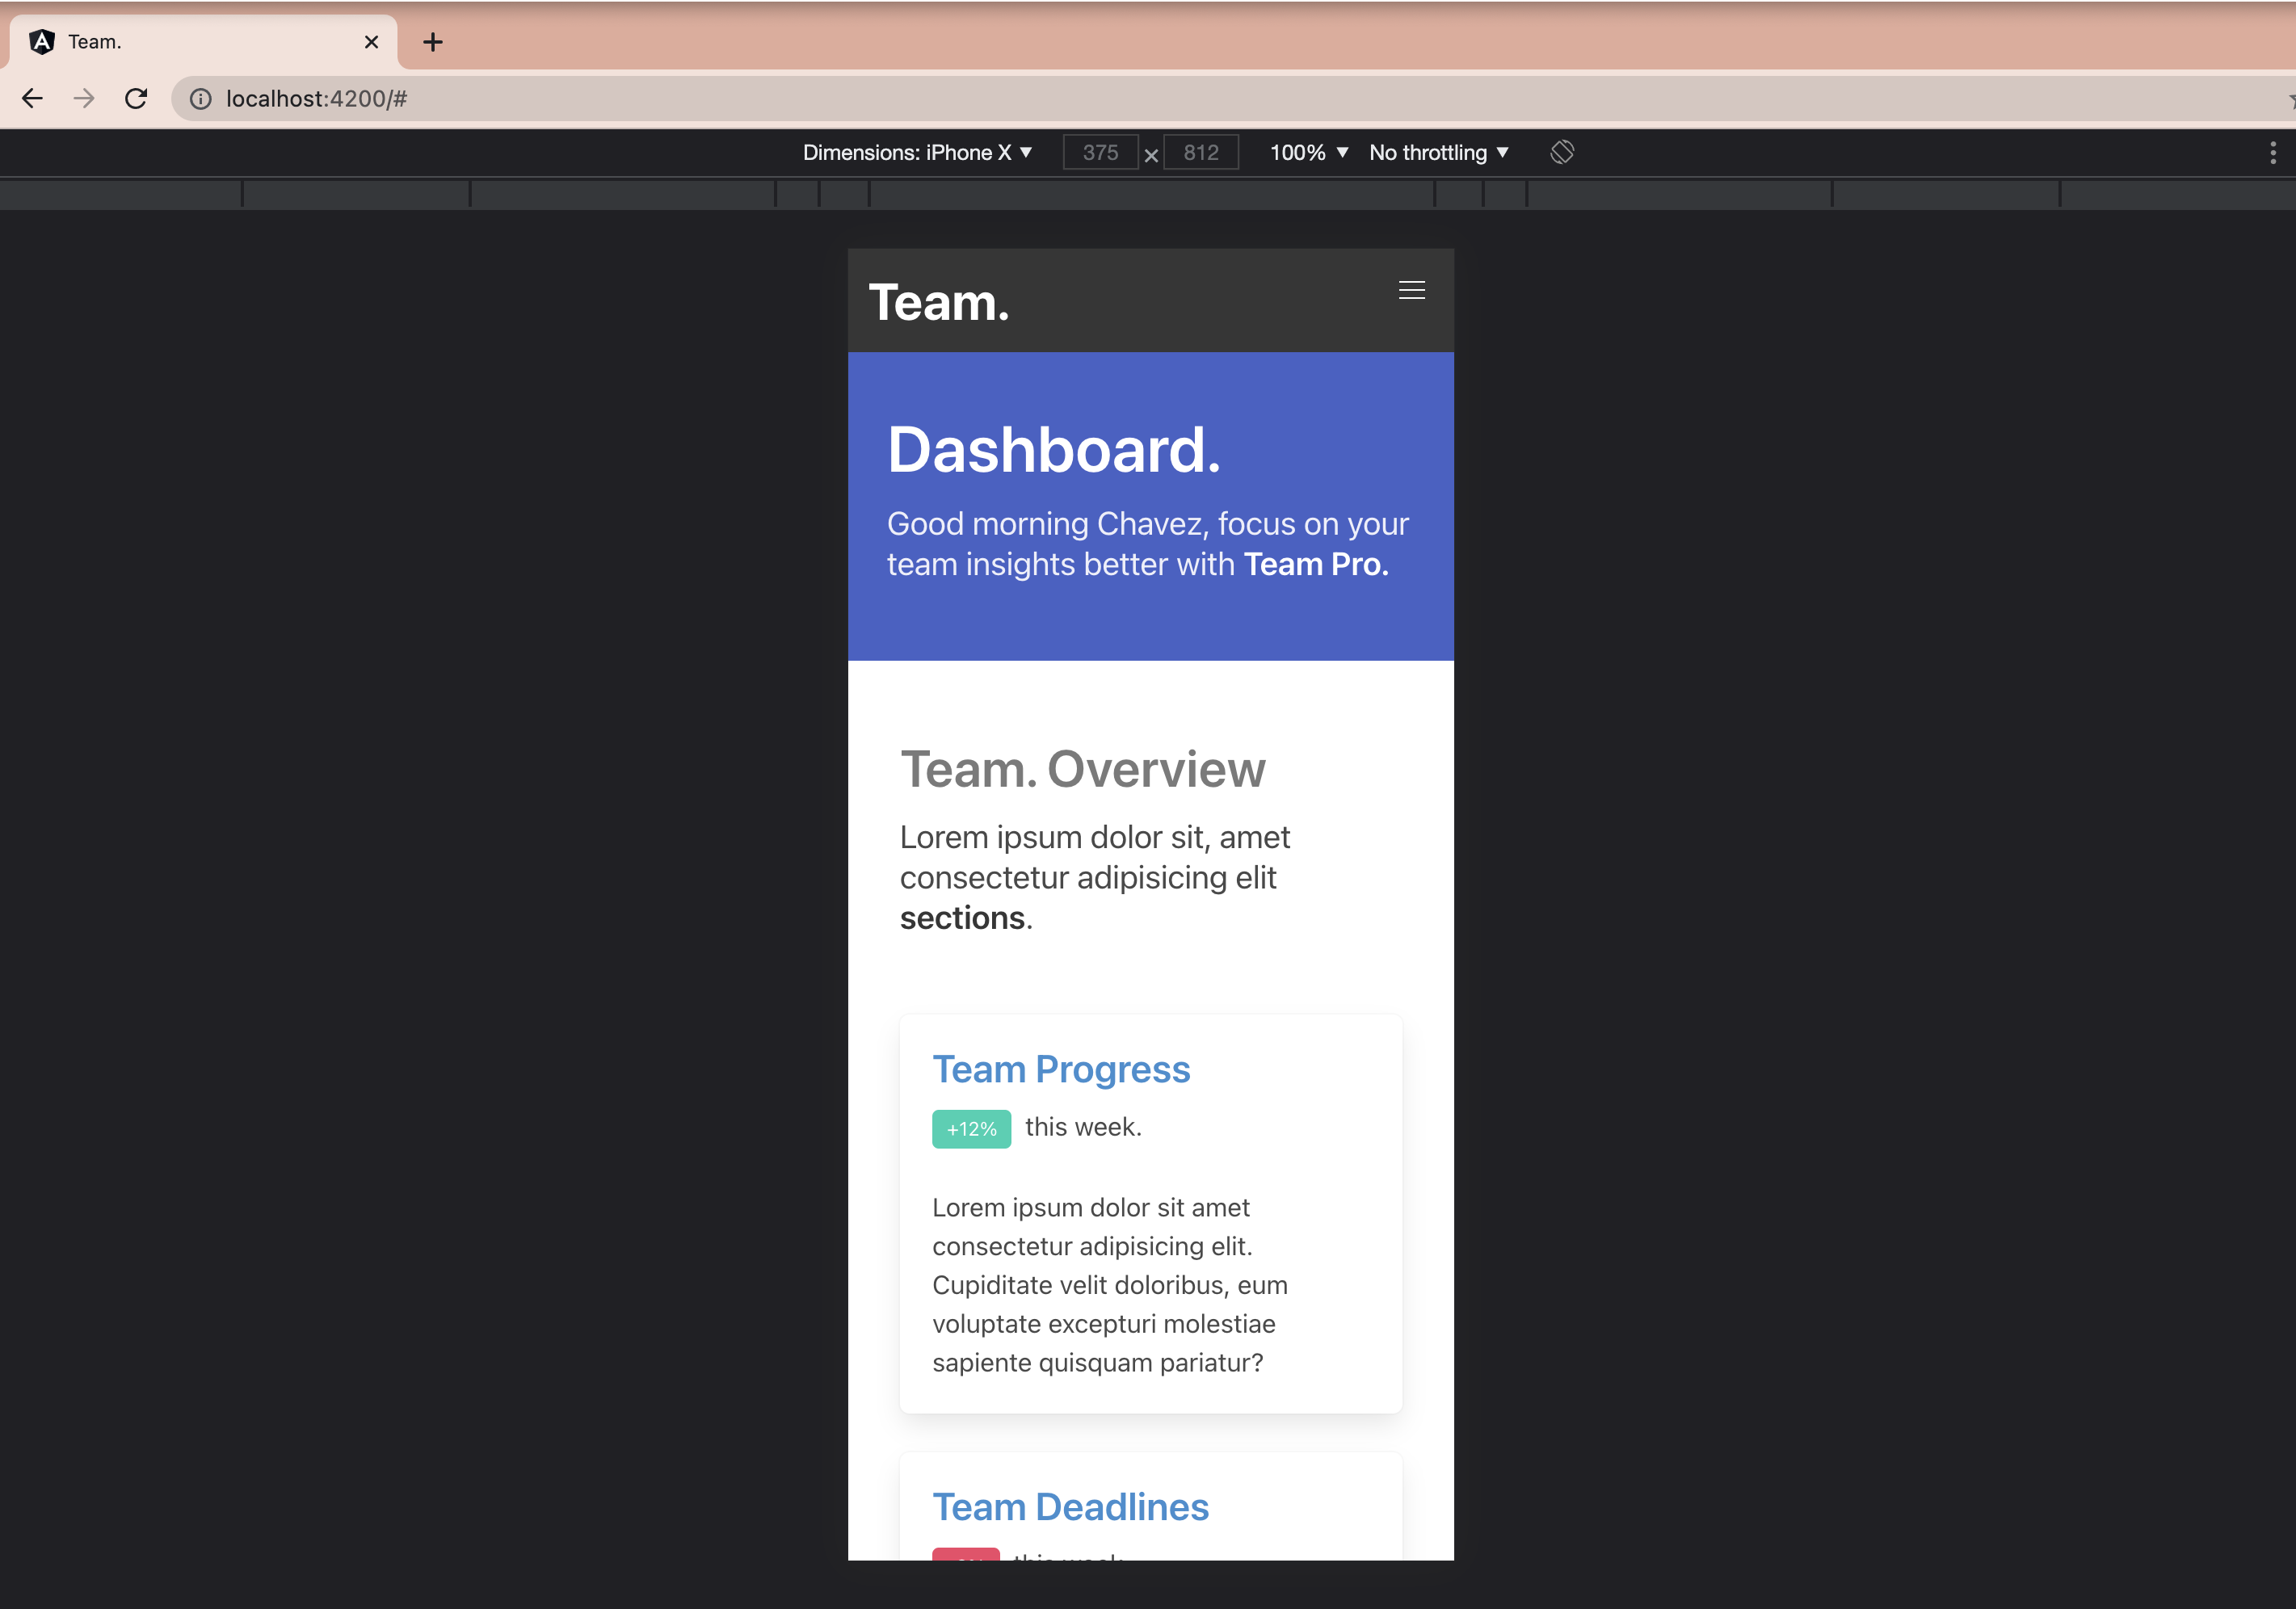Open a new browser tab
This screenshot has width=2296, height=1609.
[432, 41]
